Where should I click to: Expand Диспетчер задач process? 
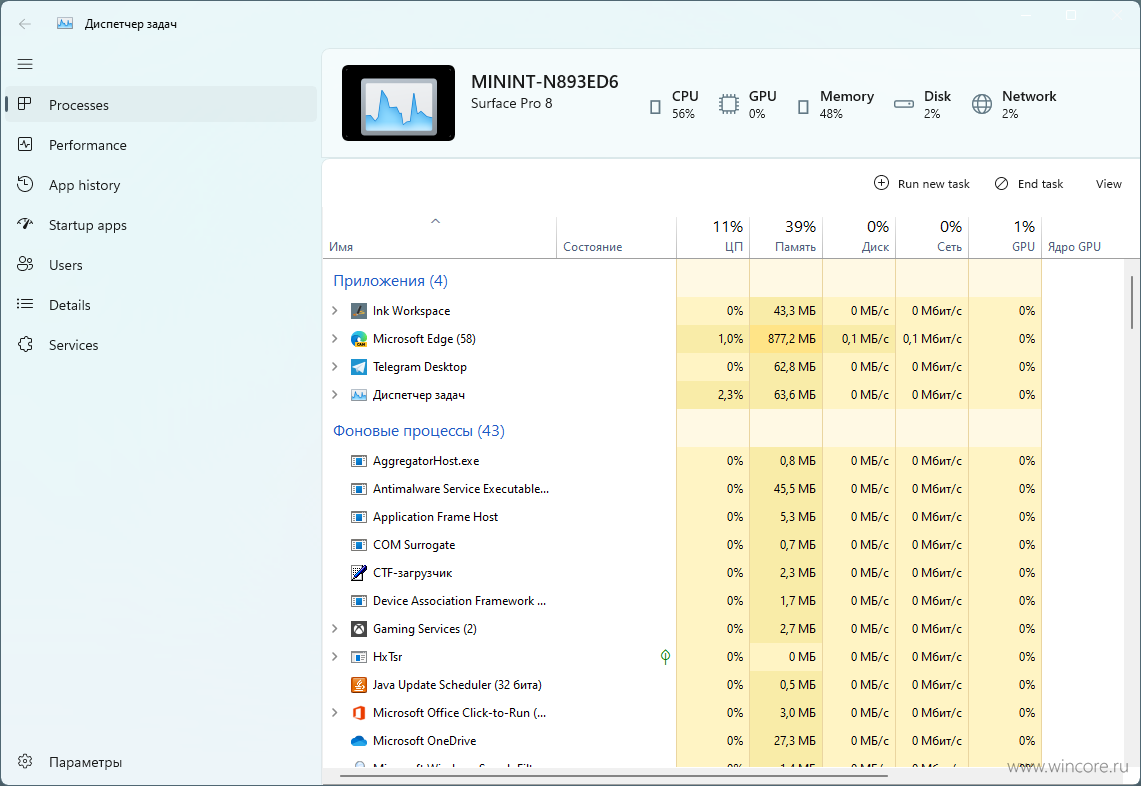coord(335,394)
